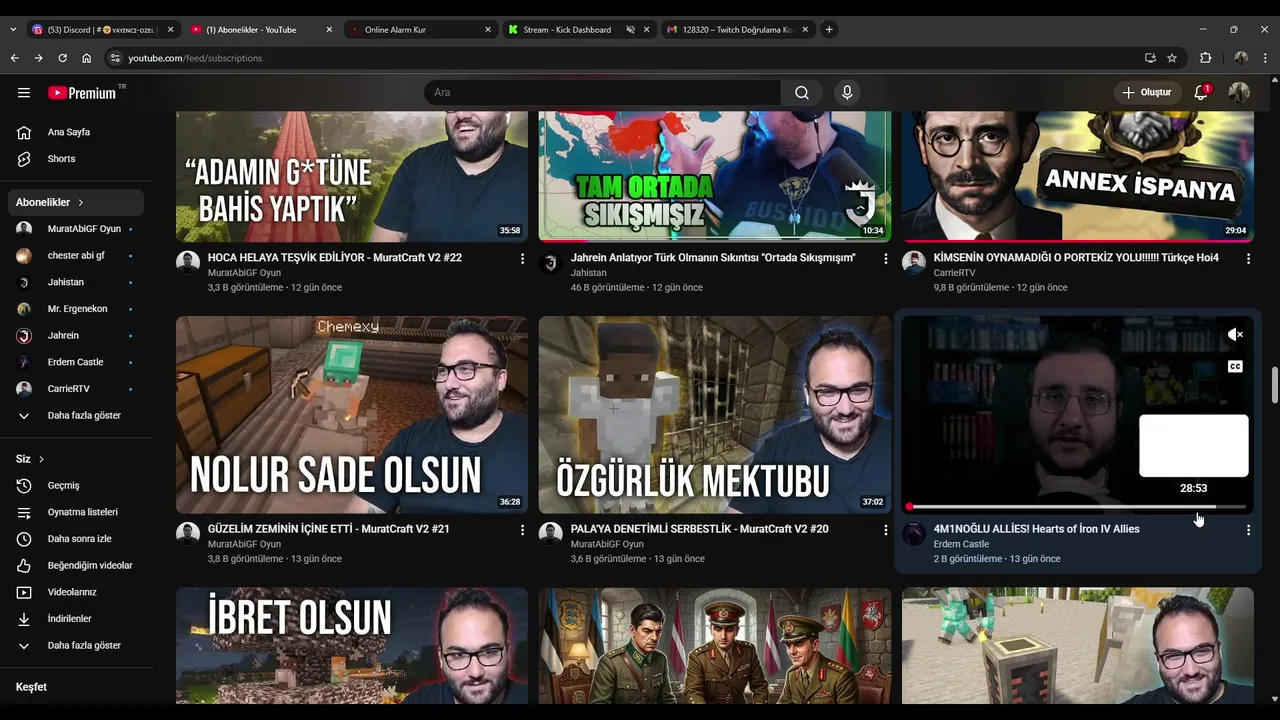The width and height of the screenshot is (1280, 720).
Task: Switch to Stream - Kick Dashboard tab
Action: pyautogui.click(x=579, y=30)
